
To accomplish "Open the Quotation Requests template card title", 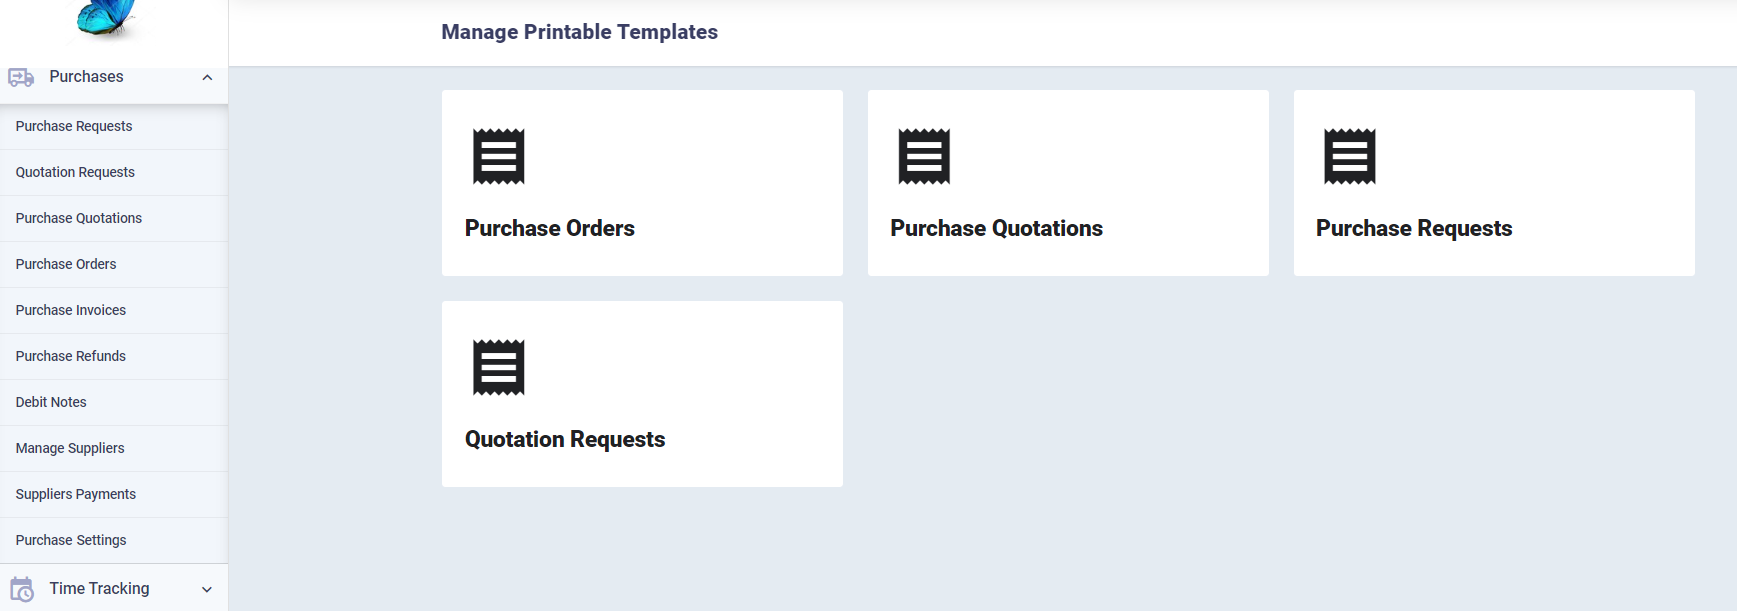I will click(565, 439).
